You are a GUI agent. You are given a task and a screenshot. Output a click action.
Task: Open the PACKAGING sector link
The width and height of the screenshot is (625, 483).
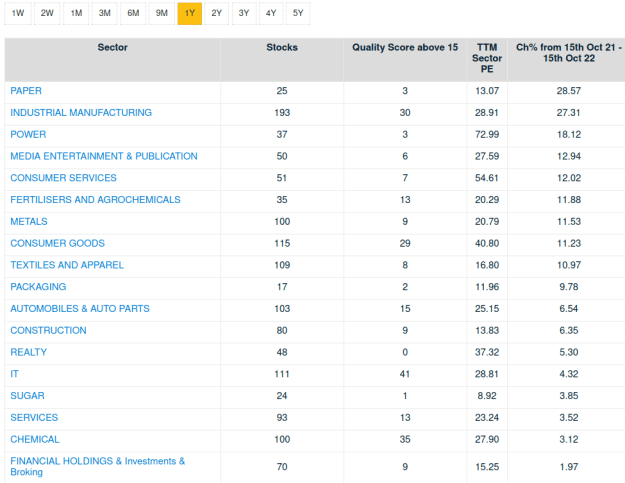click(38, 287)
